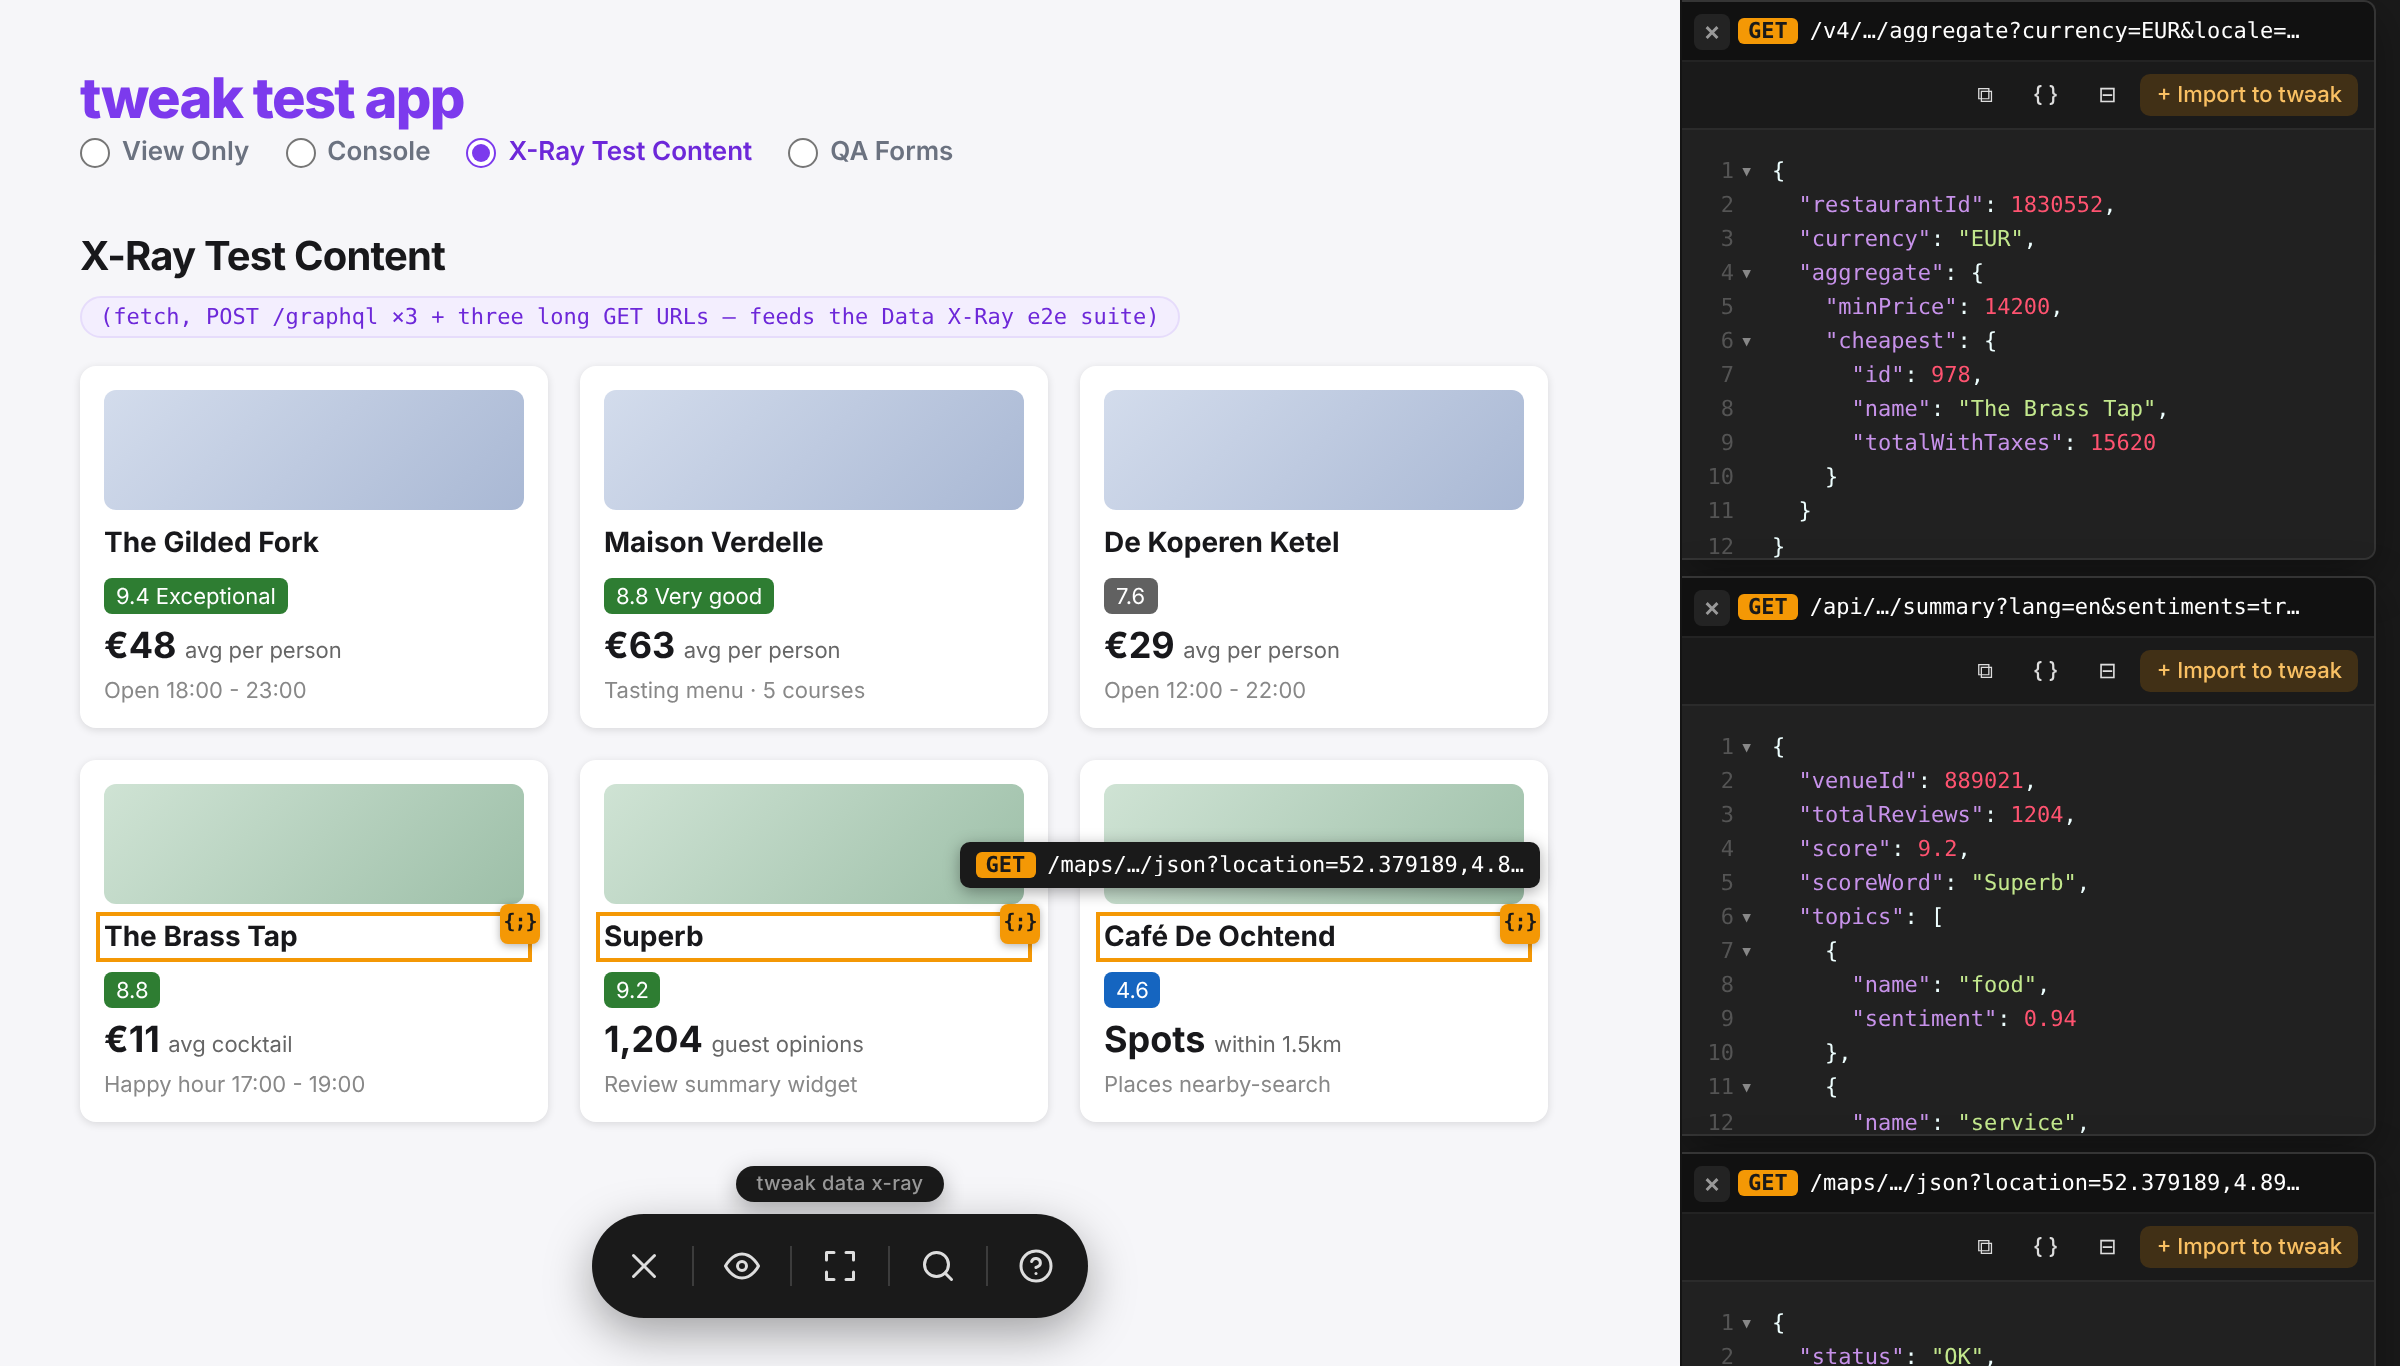
Task: Collapse the aggregate response panel
Action: pyautogui.click(x=2107, y=95)
